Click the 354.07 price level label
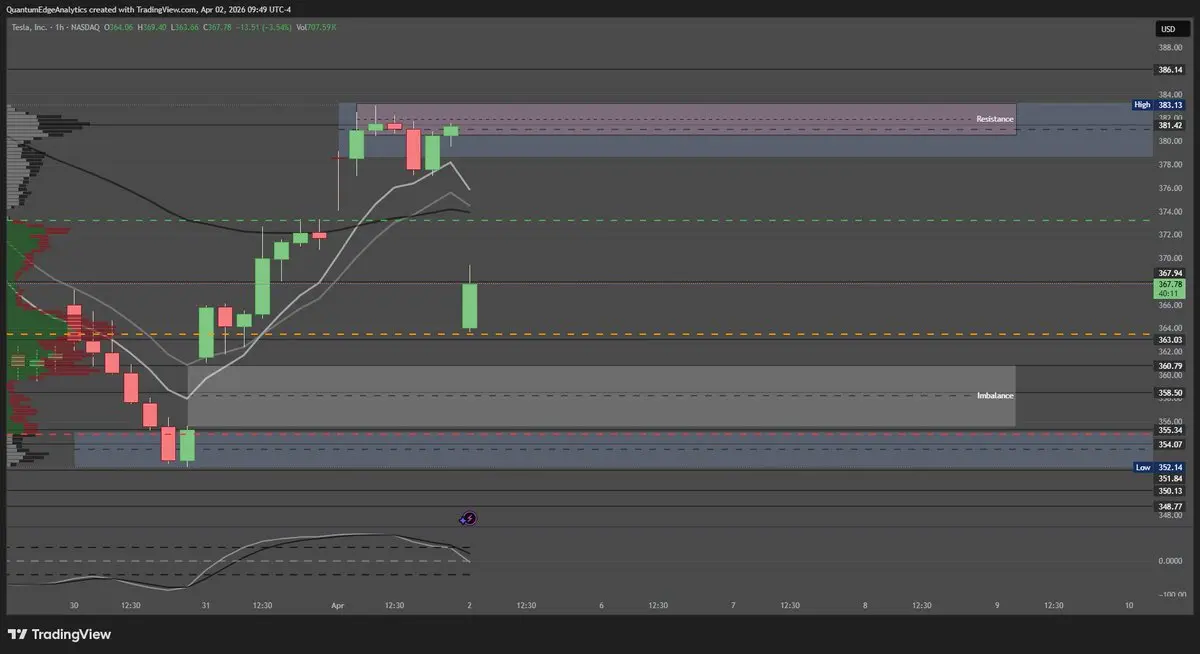The image size is (1200, 654). click(1170, 444)
